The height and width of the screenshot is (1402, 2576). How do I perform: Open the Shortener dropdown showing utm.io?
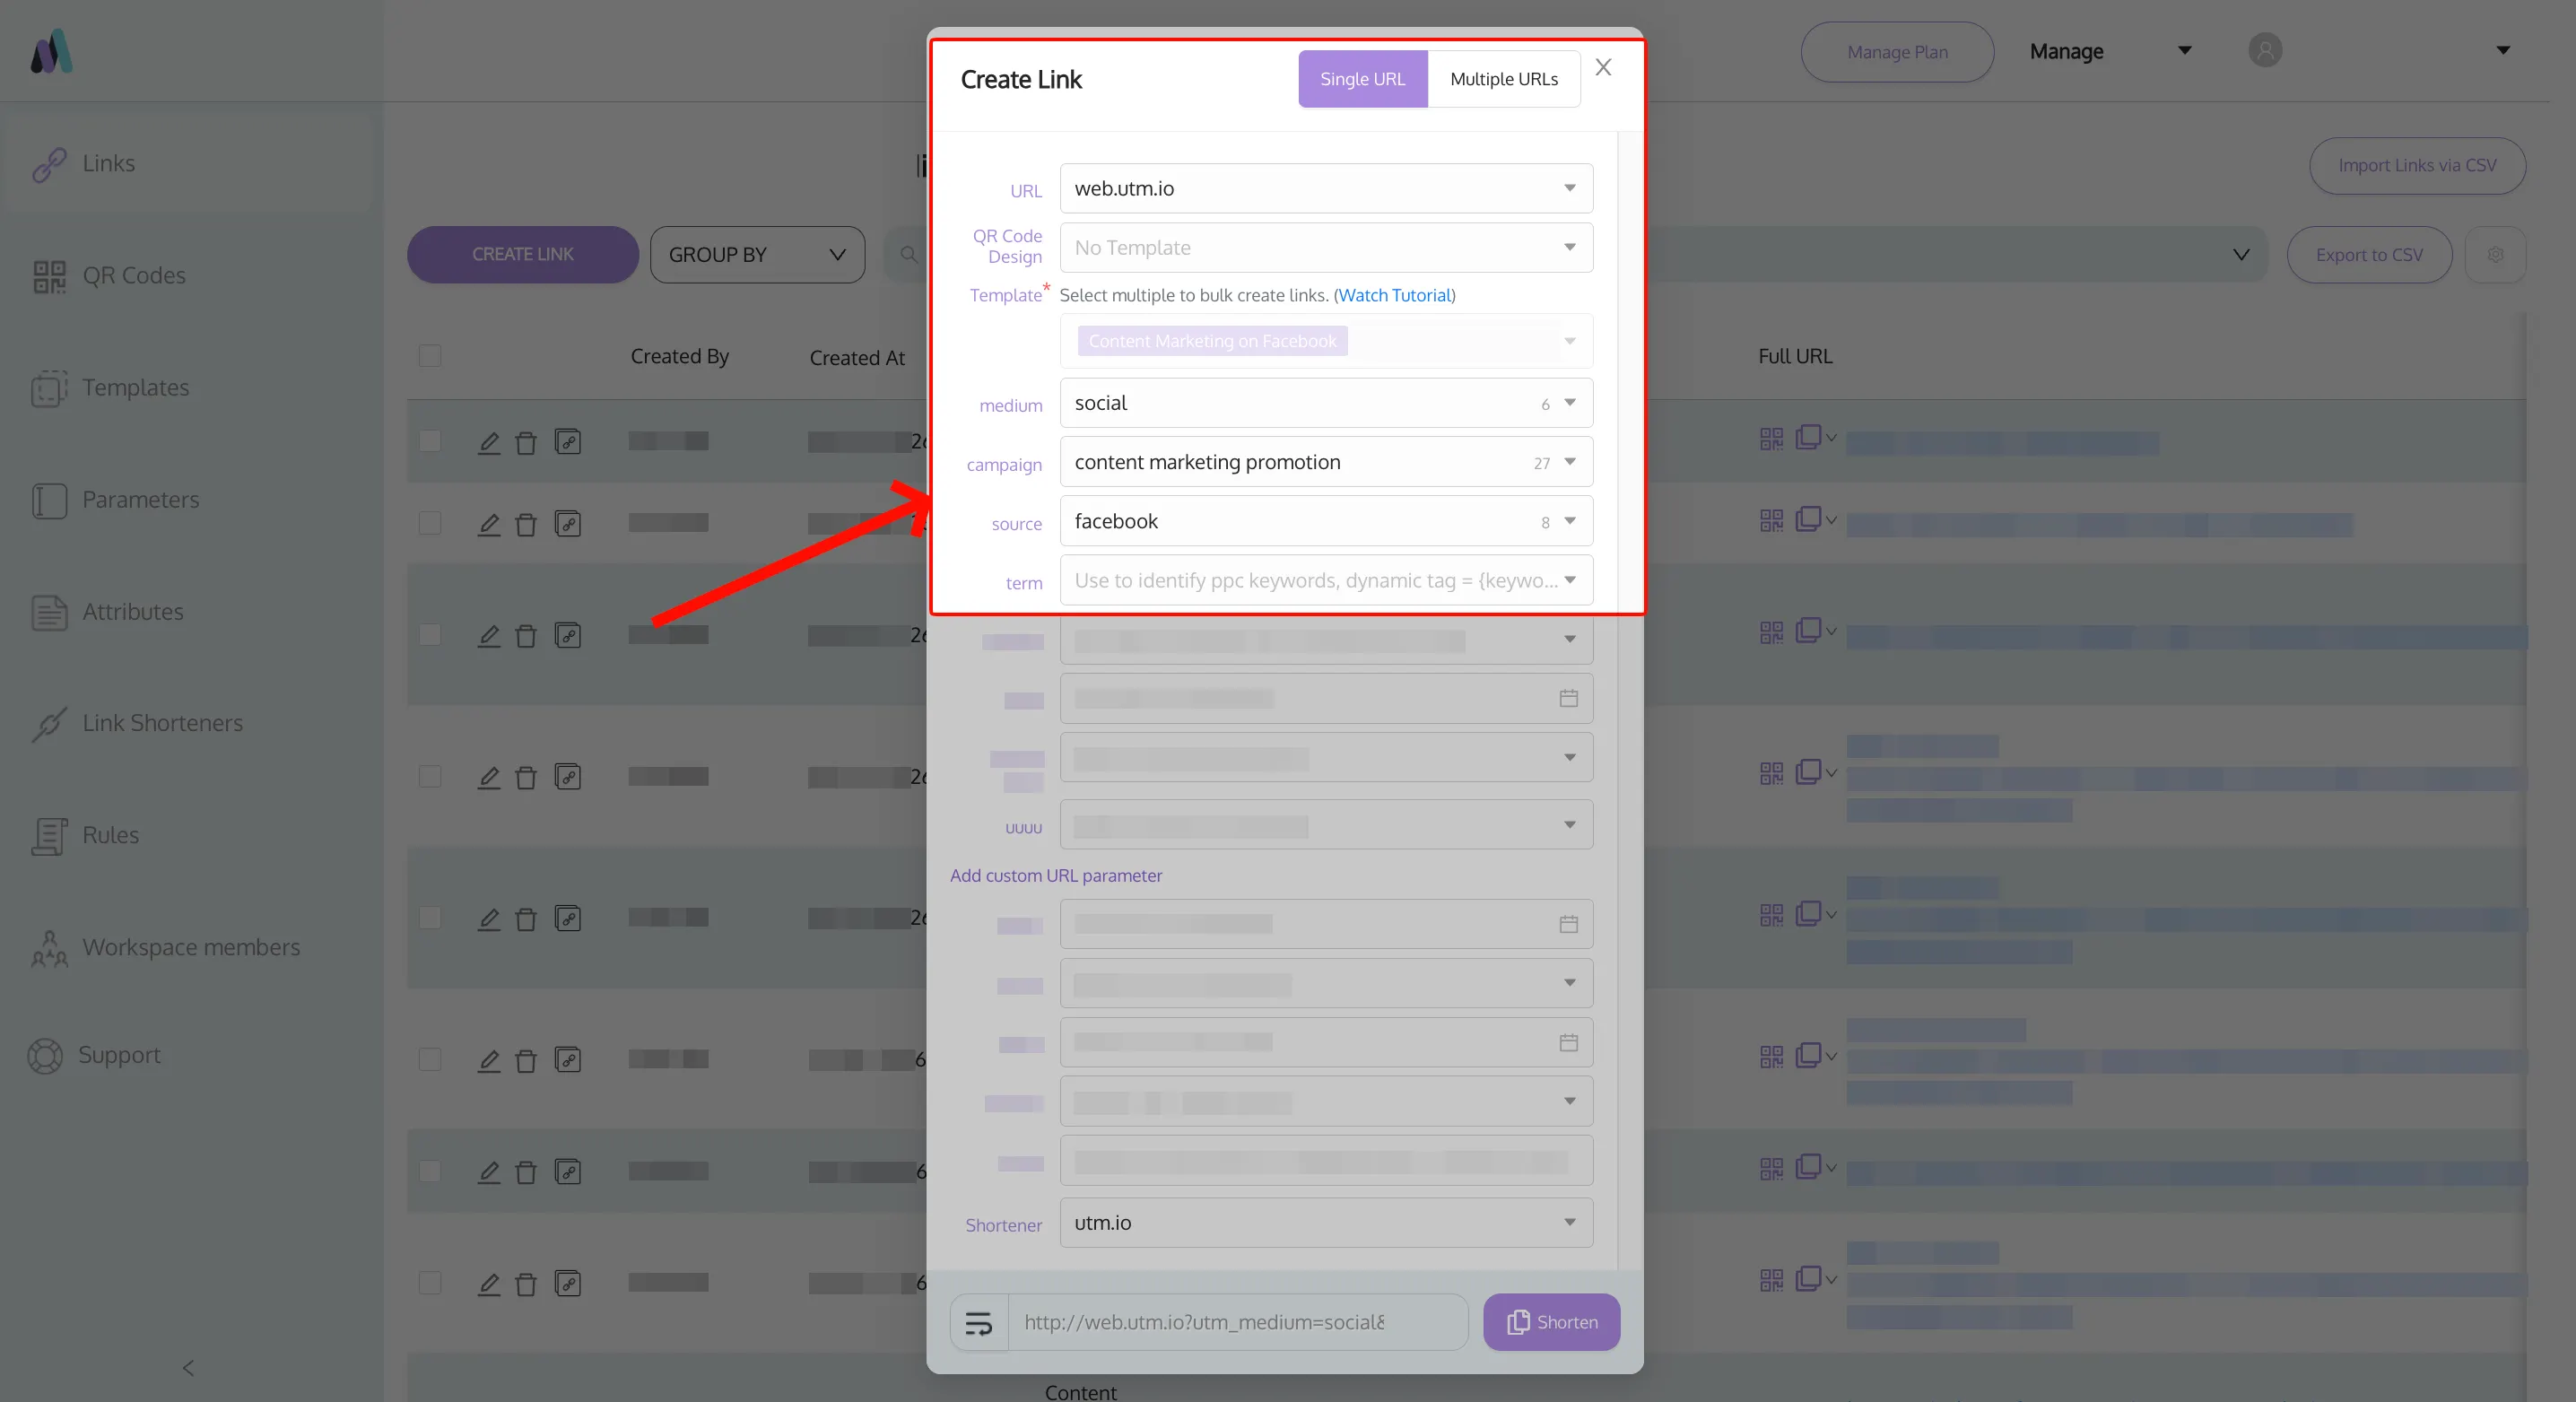pos(1569,1222)
